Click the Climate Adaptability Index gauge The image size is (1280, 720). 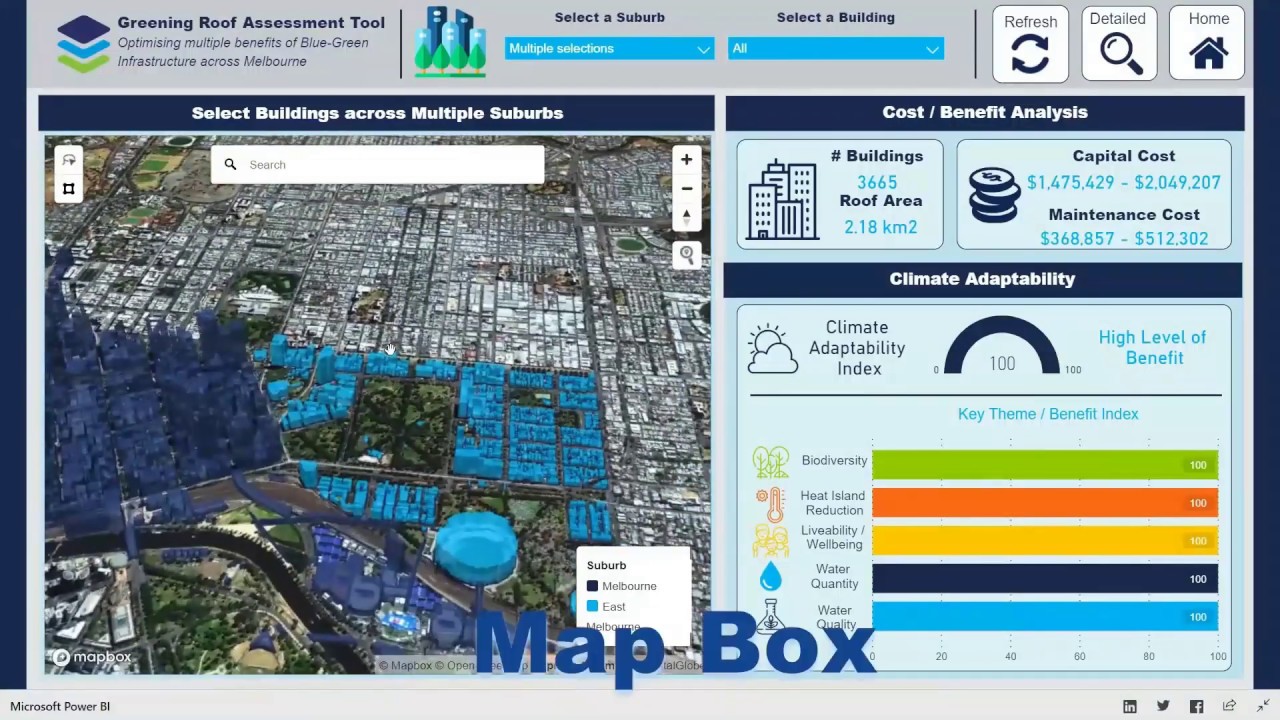tap(1002, 347)
